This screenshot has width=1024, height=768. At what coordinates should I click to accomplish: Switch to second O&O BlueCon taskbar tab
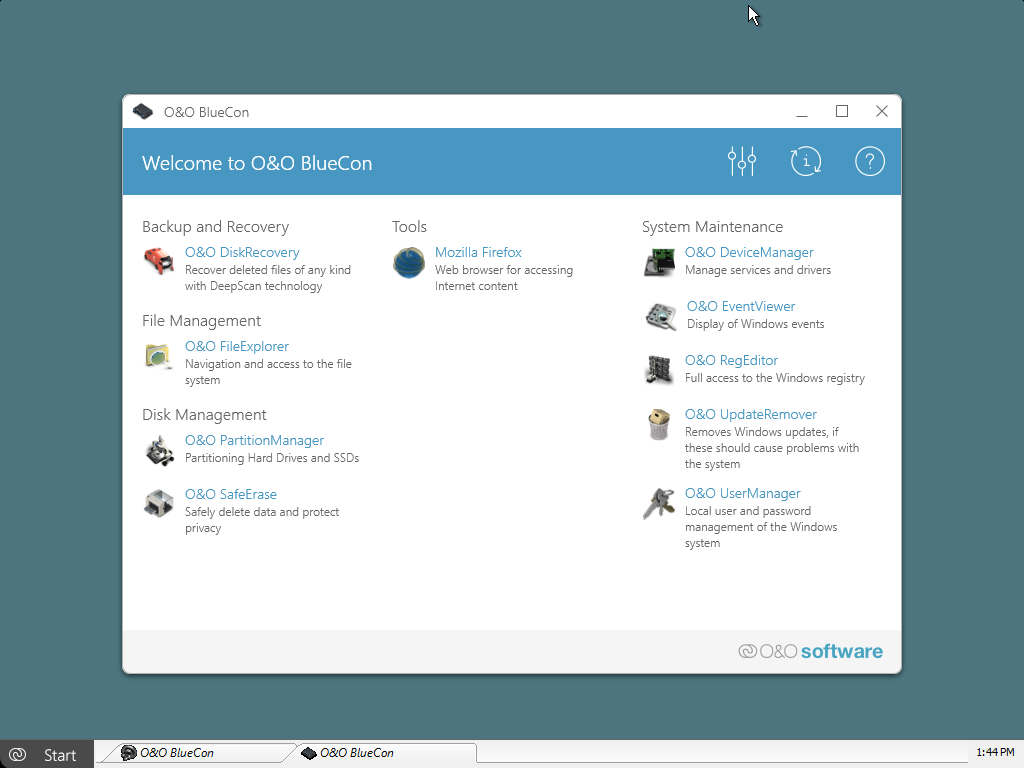coord(385,753)
